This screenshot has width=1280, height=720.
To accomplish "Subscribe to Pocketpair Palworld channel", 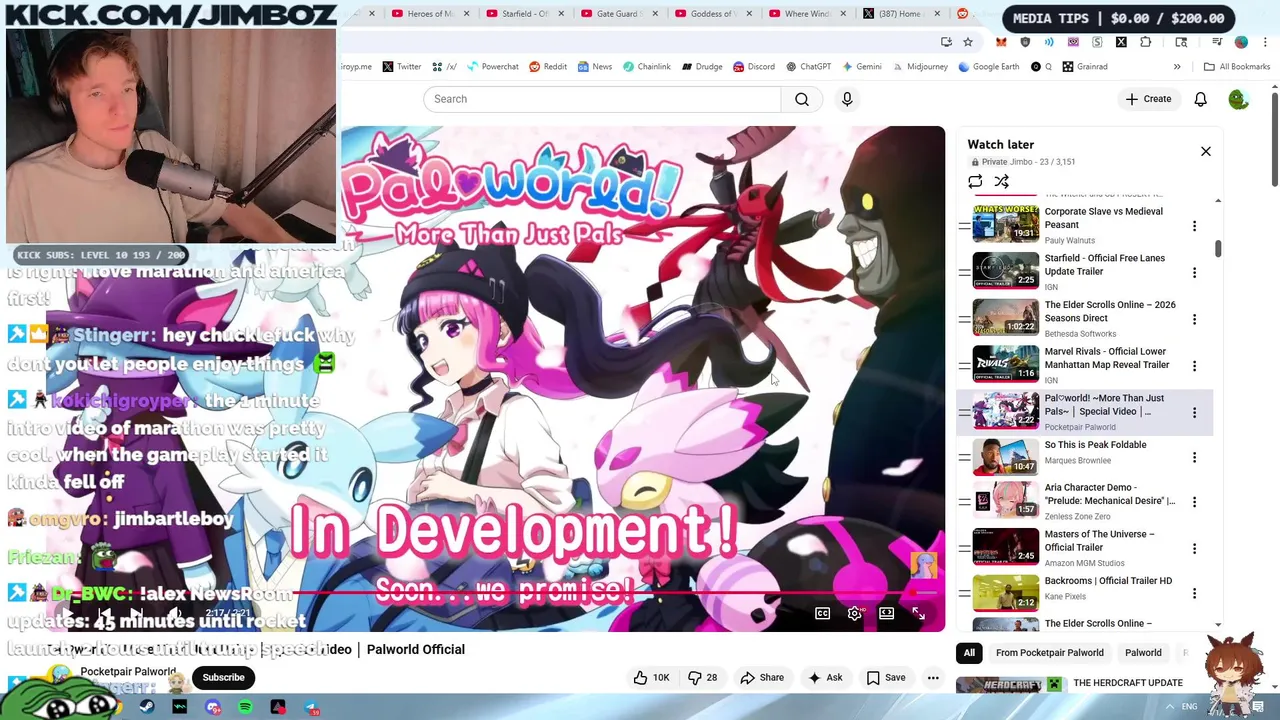I will 223,677.
